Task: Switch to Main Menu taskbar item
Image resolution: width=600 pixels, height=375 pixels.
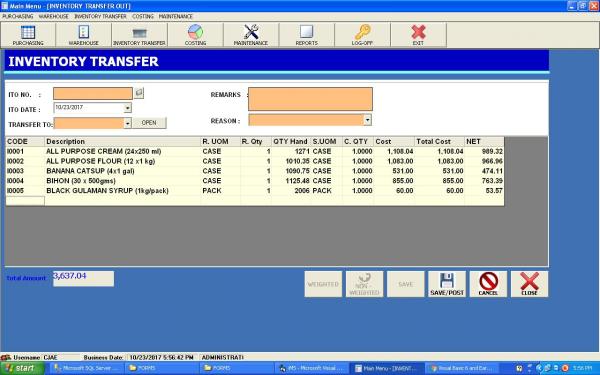Action: click(387, 368)
